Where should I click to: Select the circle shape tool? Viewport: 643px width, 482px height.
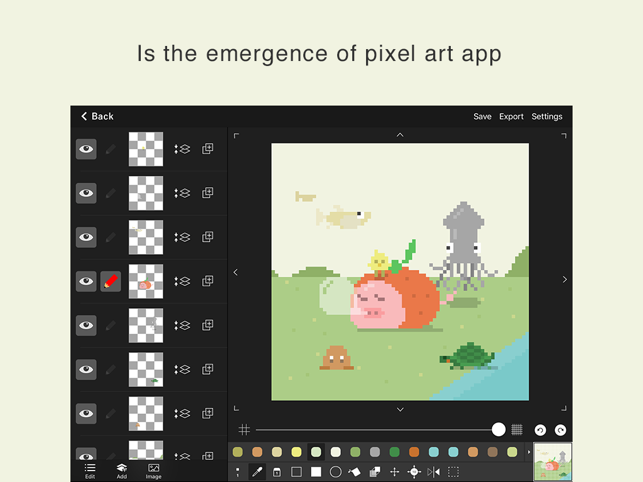click(335, 472)
